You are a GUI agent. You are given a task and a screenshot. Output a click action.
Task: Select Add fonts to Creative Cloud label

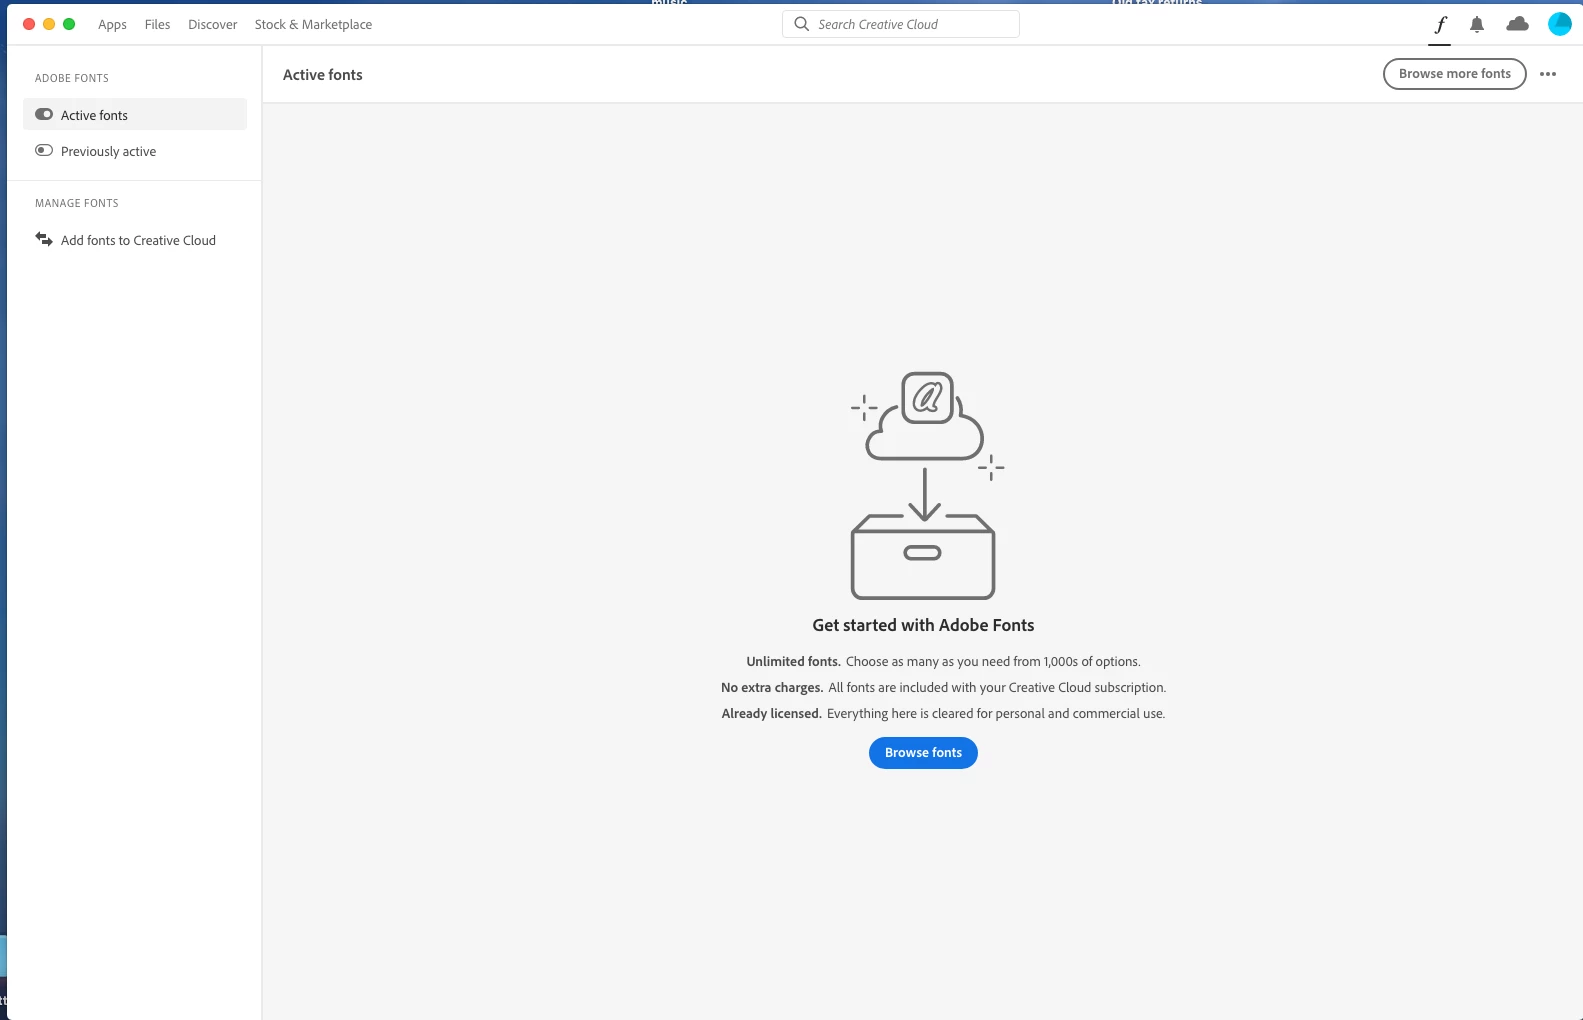138,240
